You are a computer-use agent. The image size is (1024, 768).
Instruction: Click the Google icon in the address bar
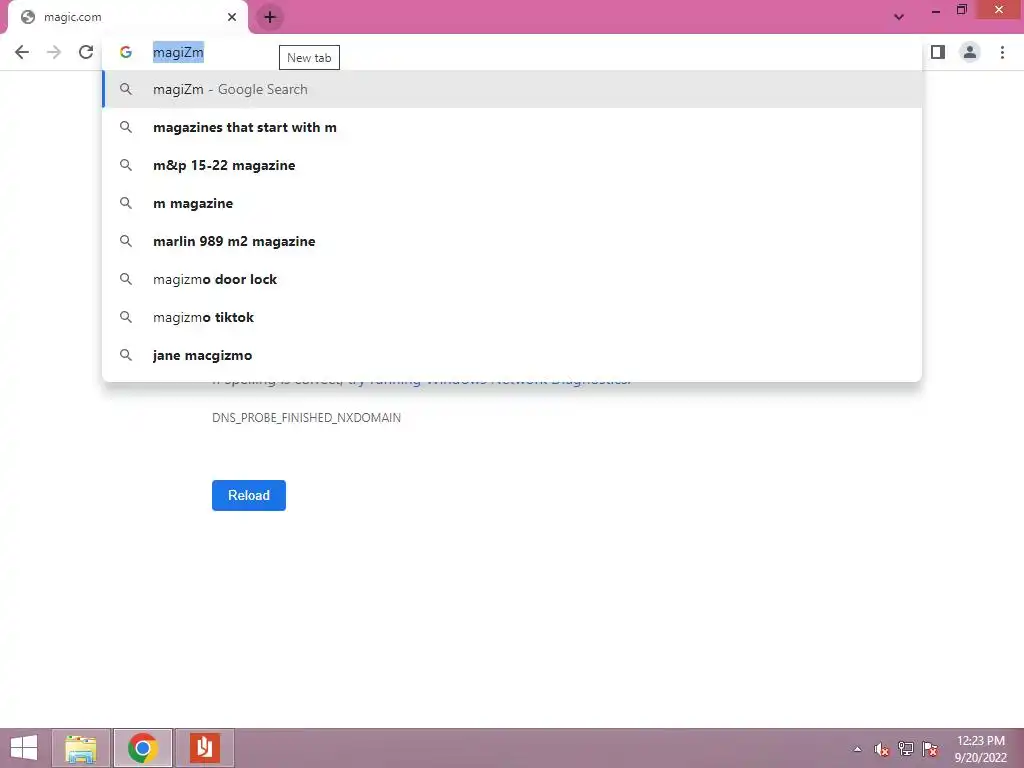(x=126, y=52)
